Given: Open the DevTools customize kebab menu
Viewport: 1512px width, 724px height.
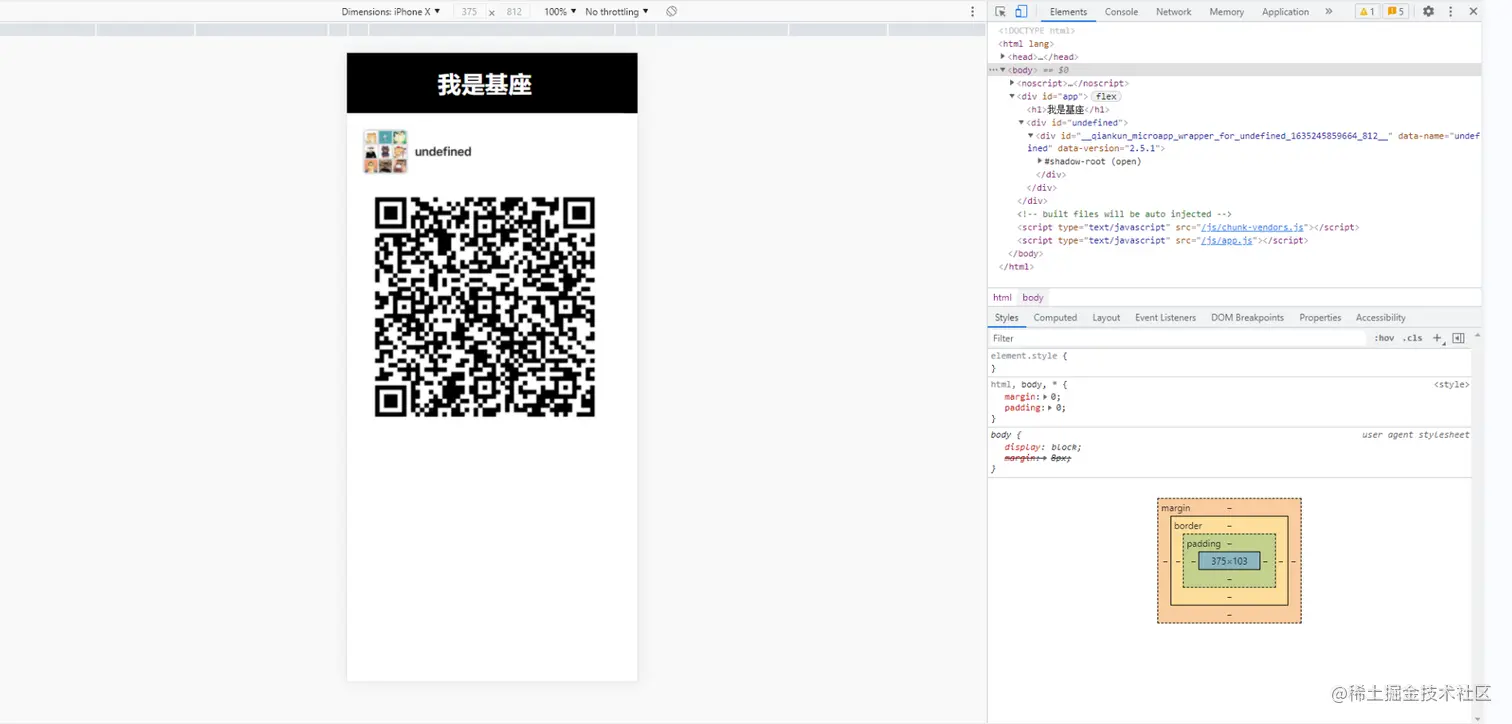Looking at the screenshot, I should pos(1450,12).
